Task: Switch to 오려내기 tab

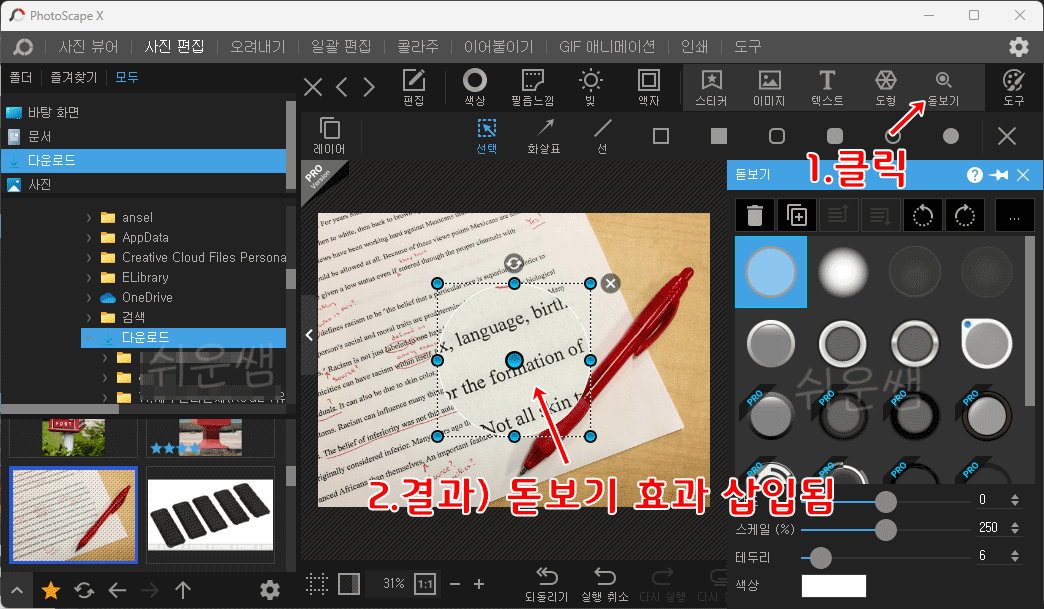Action: click(x=258, y=47)
